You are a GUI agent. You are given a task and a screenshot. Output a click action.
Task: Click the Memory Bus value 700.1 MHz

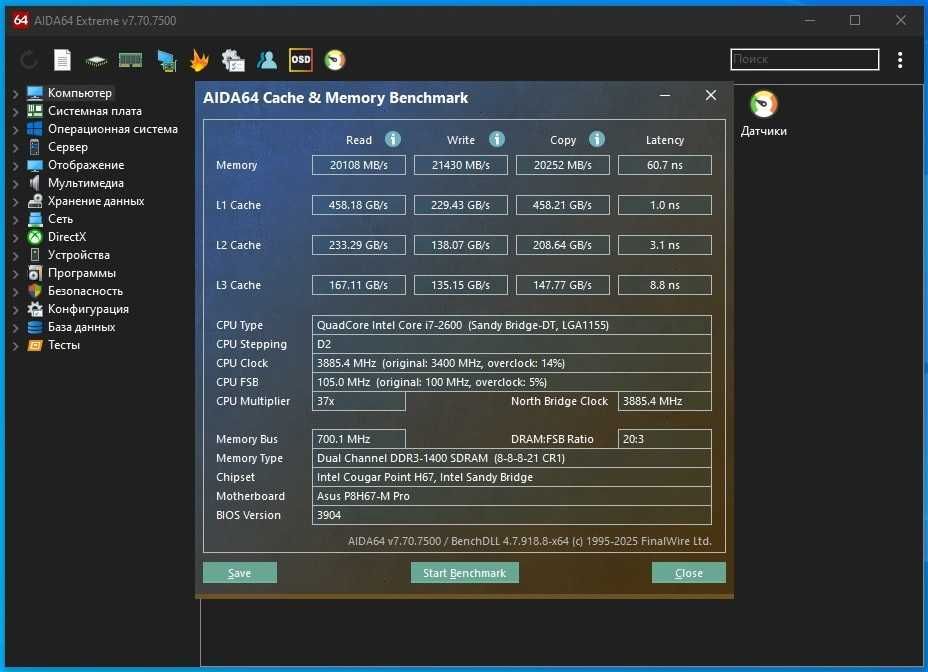359,439
